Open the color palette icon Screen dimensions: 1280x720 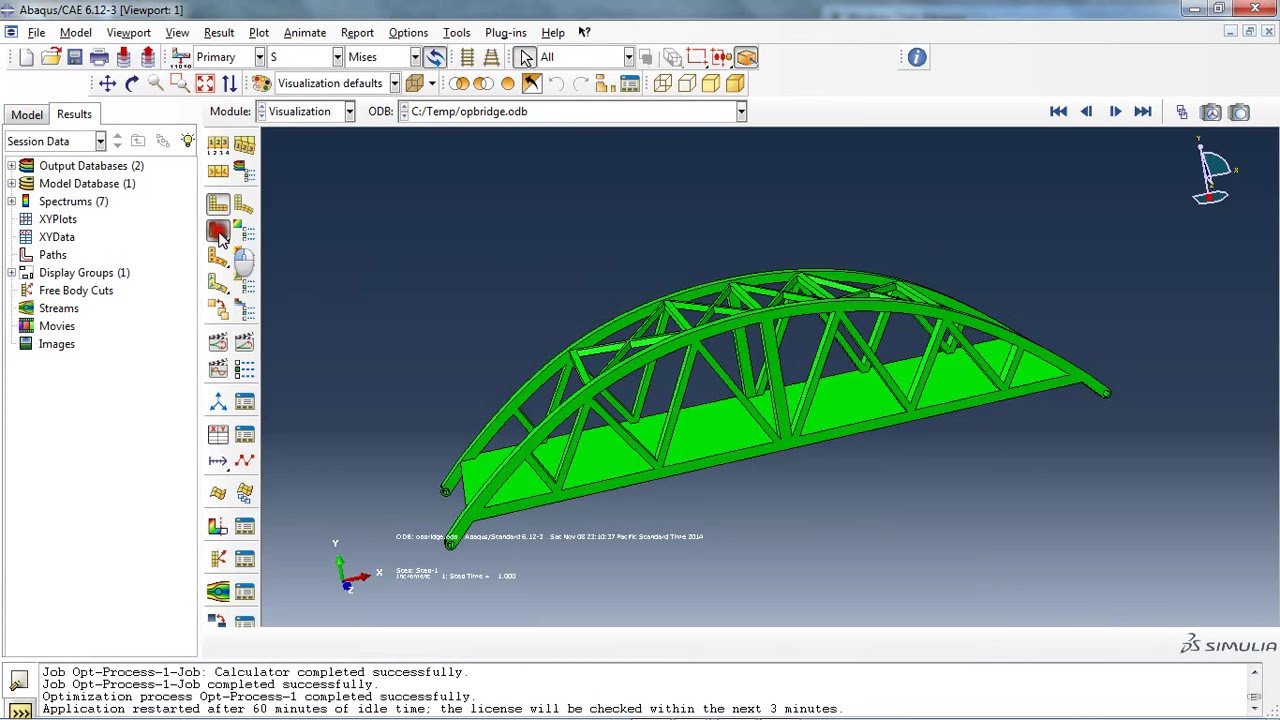260,84
